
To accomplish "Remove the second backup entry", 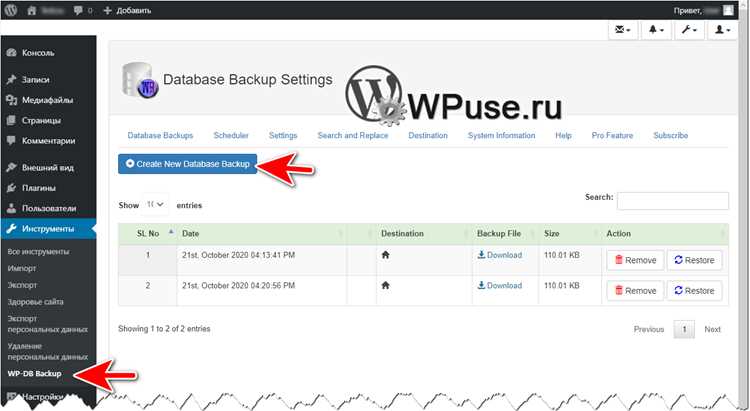I will click(x=635, y=290).
